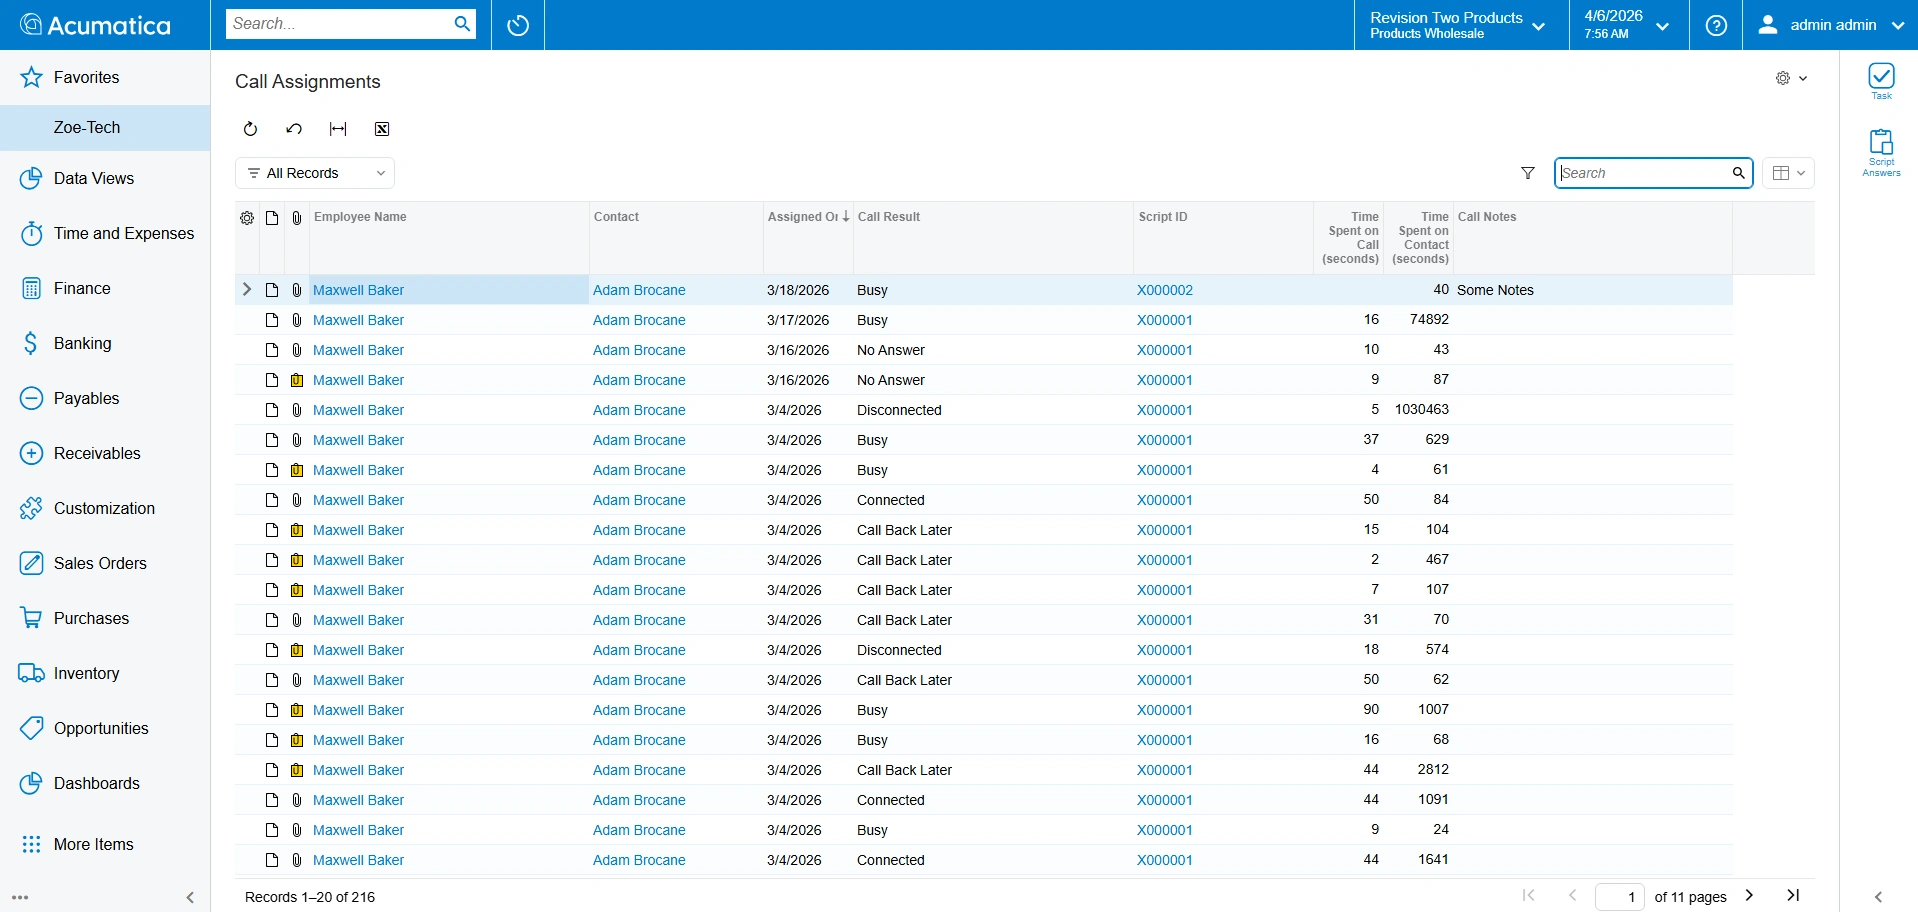Image resolution: width=1918 pixels, height=912 pixels.
Task: Go to the next page arrow
Action: (1749, 896)
